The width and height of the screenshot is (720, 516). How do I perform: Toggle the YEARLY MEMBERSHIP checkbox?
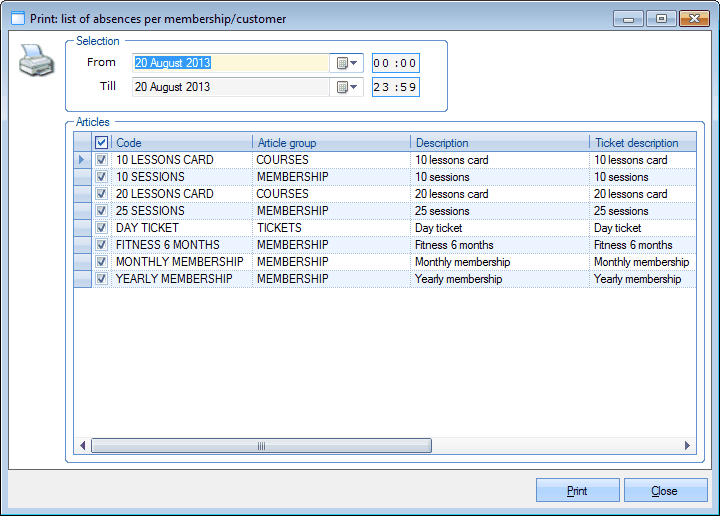(x=101, y=279)
